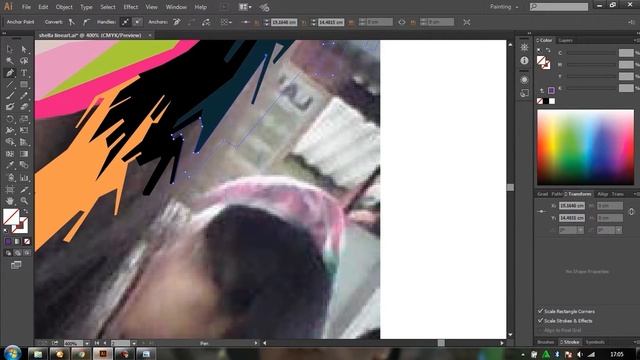Click the Y coordinate field in control bar
This screenshot has width=640, height=360.
click(x=331, y=22)
